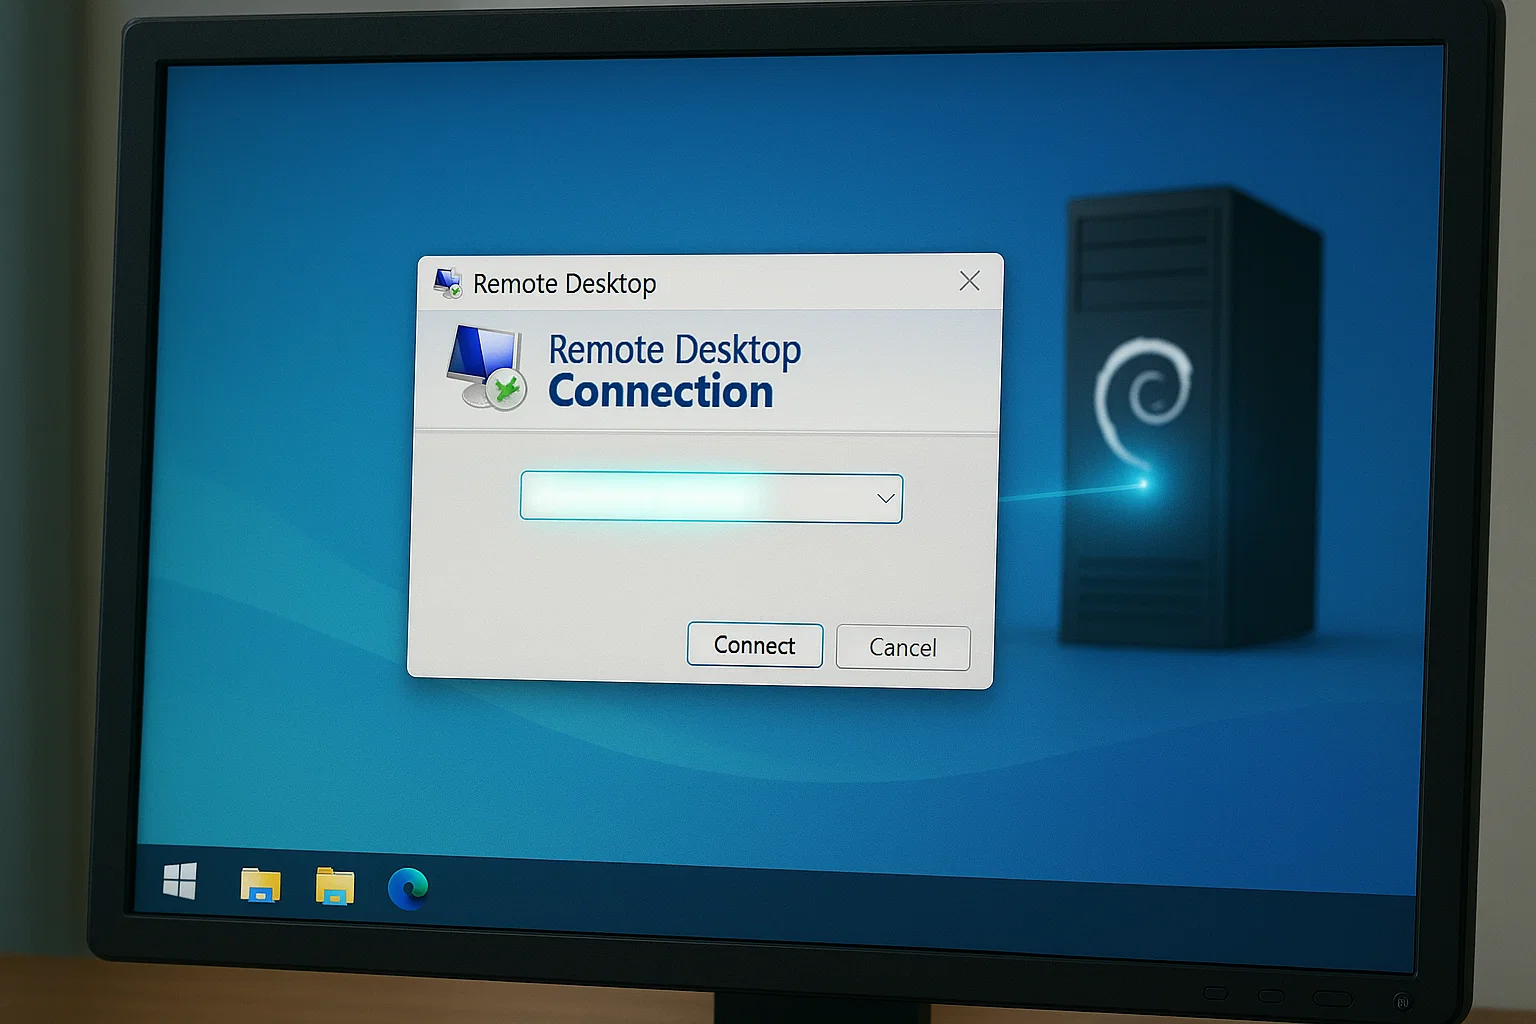The image size is (1536, 1024).
Task: Click the small Remote Desktop title bar icon
Action: [x=448, y=283]
